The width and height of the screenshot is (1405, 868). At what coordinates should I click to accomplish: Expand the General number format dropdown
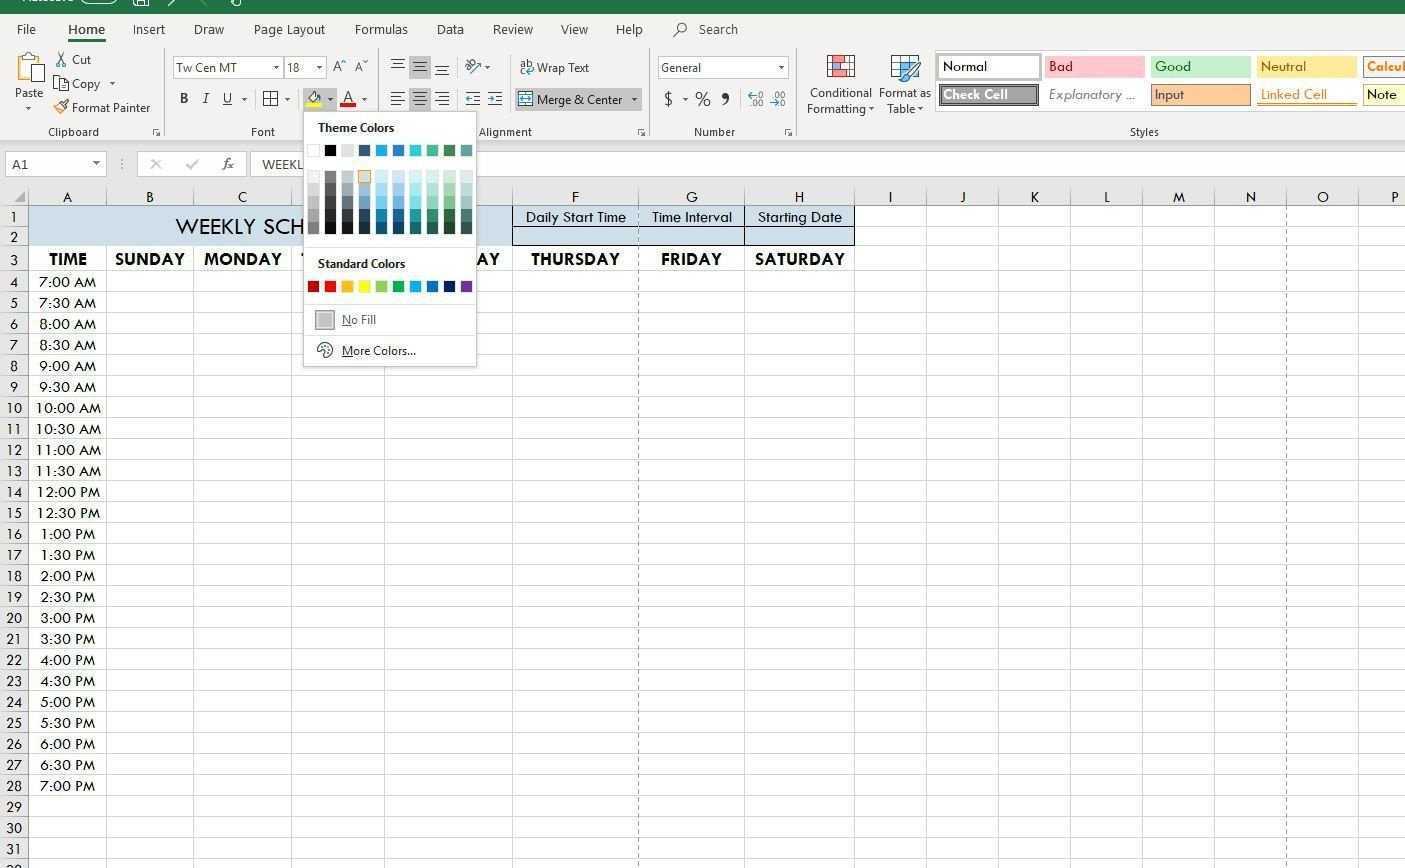click(781, 67)
